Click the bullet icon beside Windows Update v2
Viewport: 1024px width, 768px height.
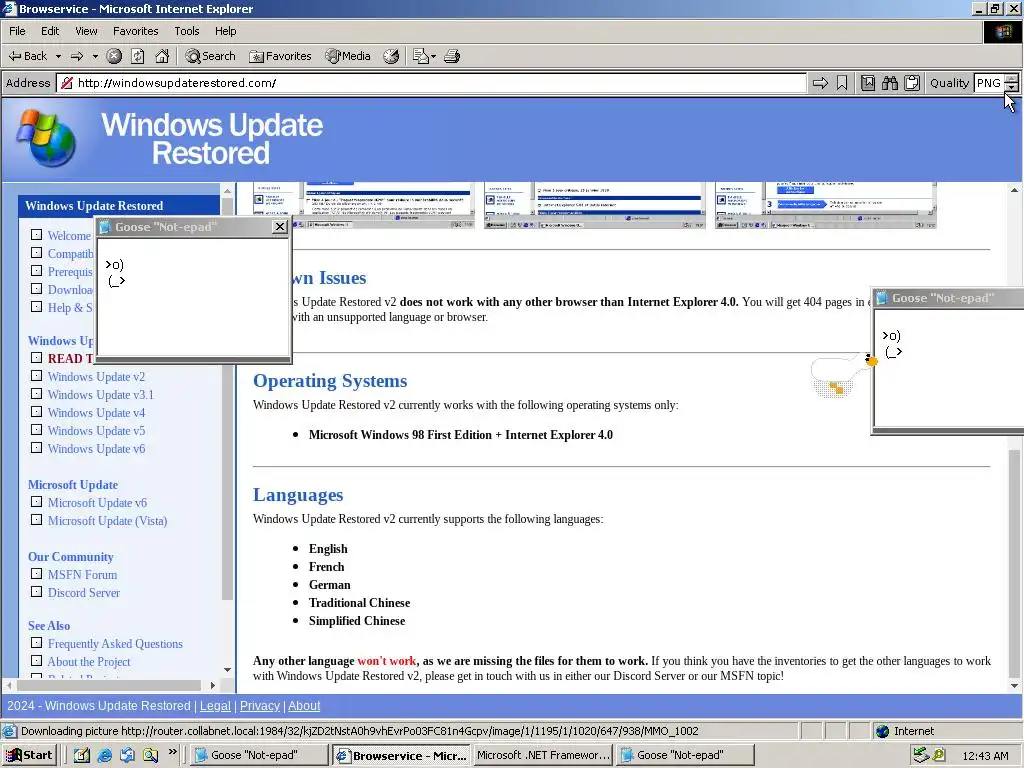pyautogui.click(x=37, y=376)
